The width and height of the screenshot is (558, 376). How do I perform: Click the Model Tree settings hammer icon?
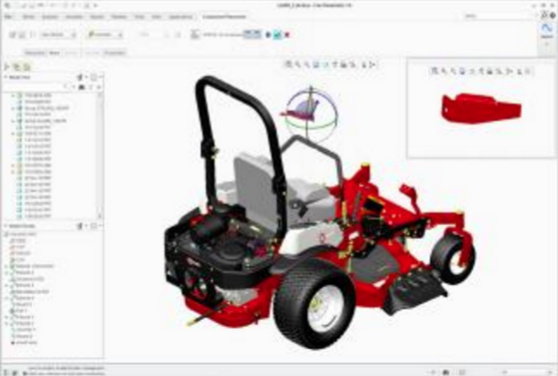pyautogui.click(x=80, y=77)
